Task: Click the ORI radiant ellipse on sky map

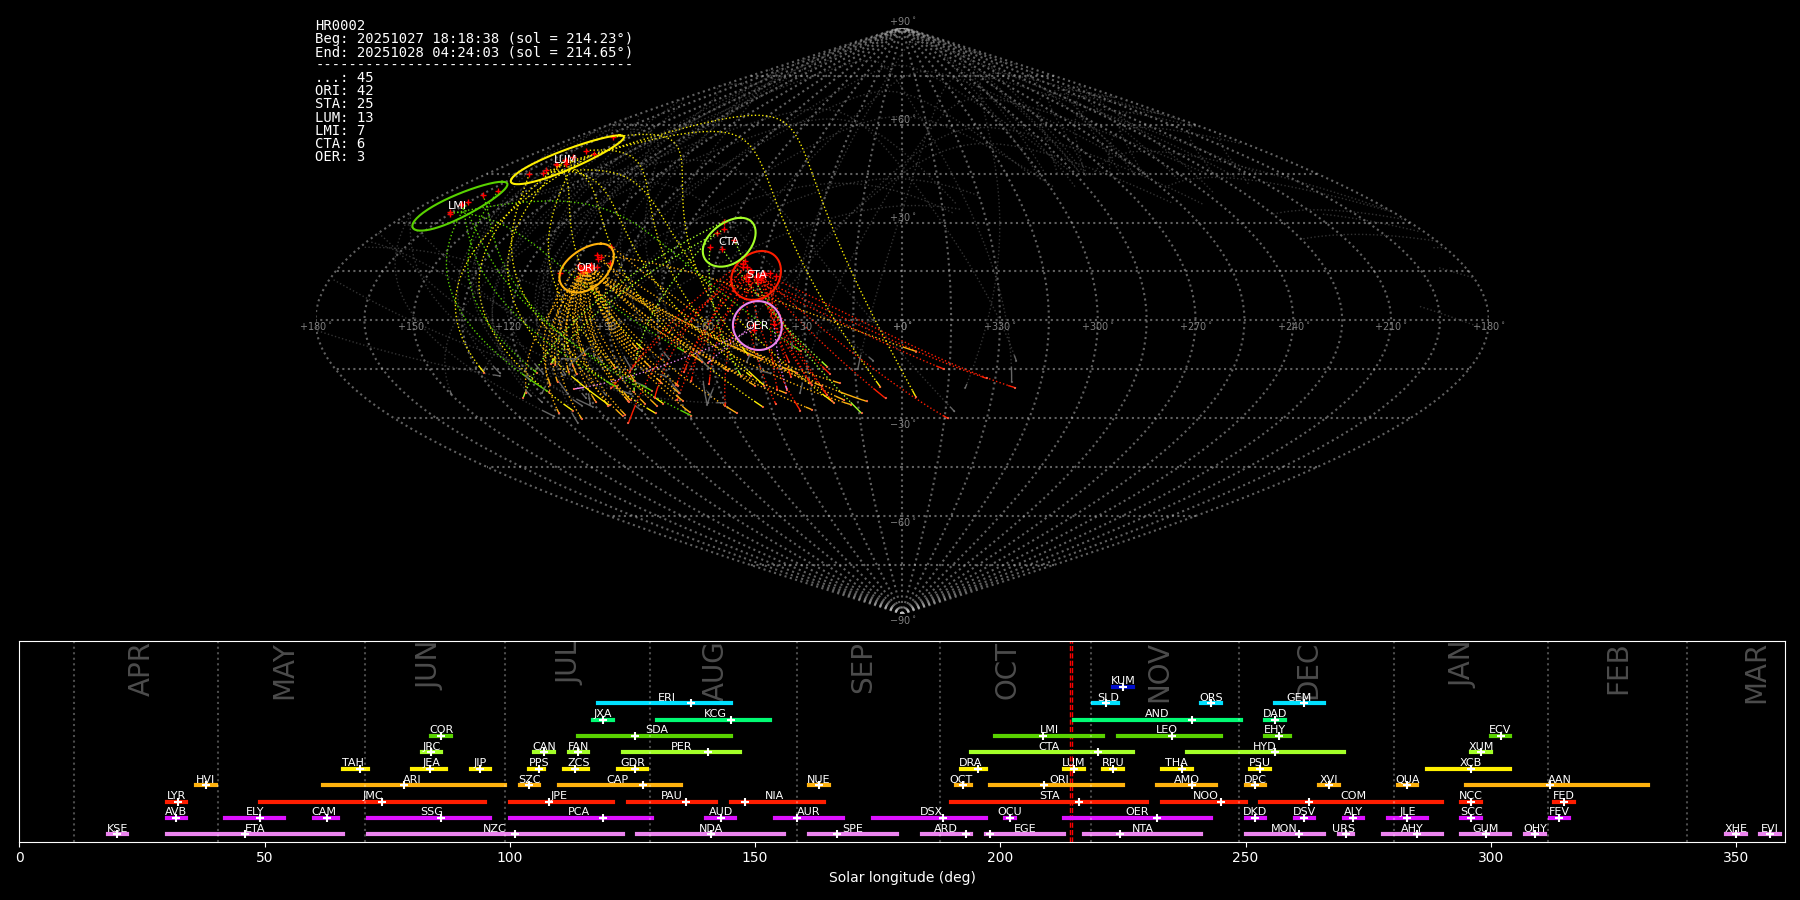Action: click(587, 268)
